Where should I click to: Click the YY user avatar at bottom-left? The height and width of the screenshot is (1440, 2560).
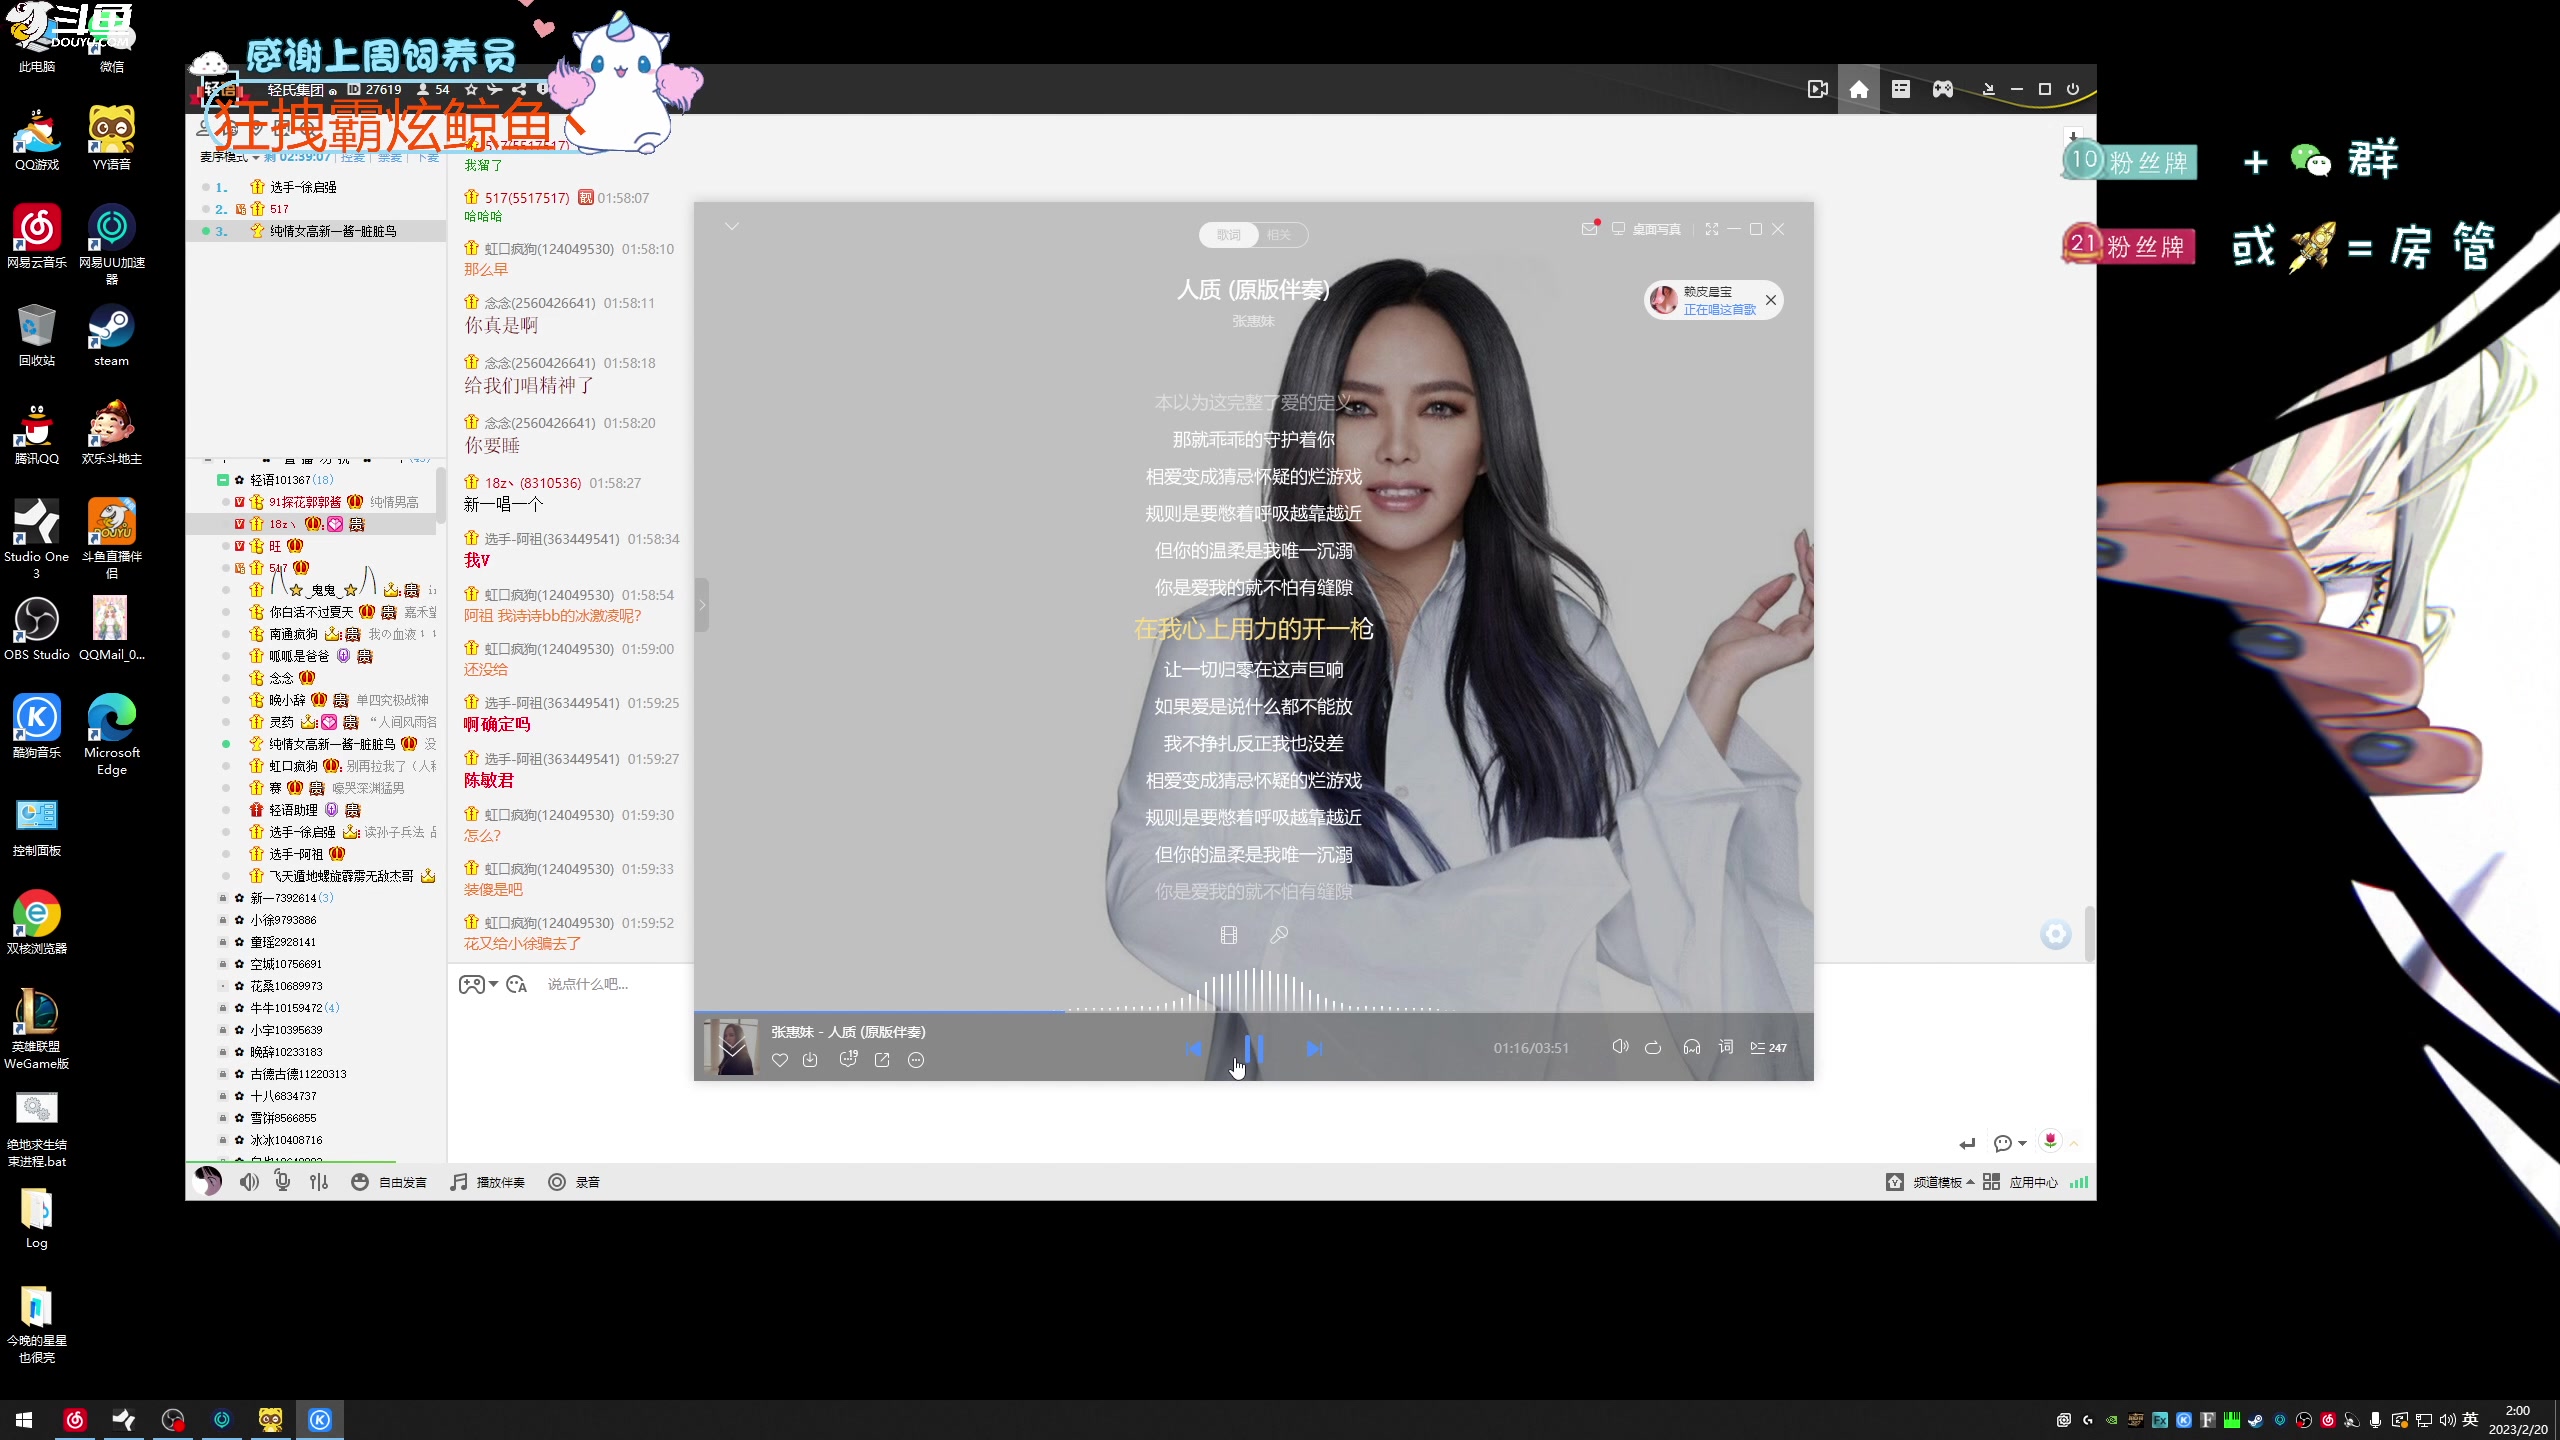click(x=208, y=1181)
